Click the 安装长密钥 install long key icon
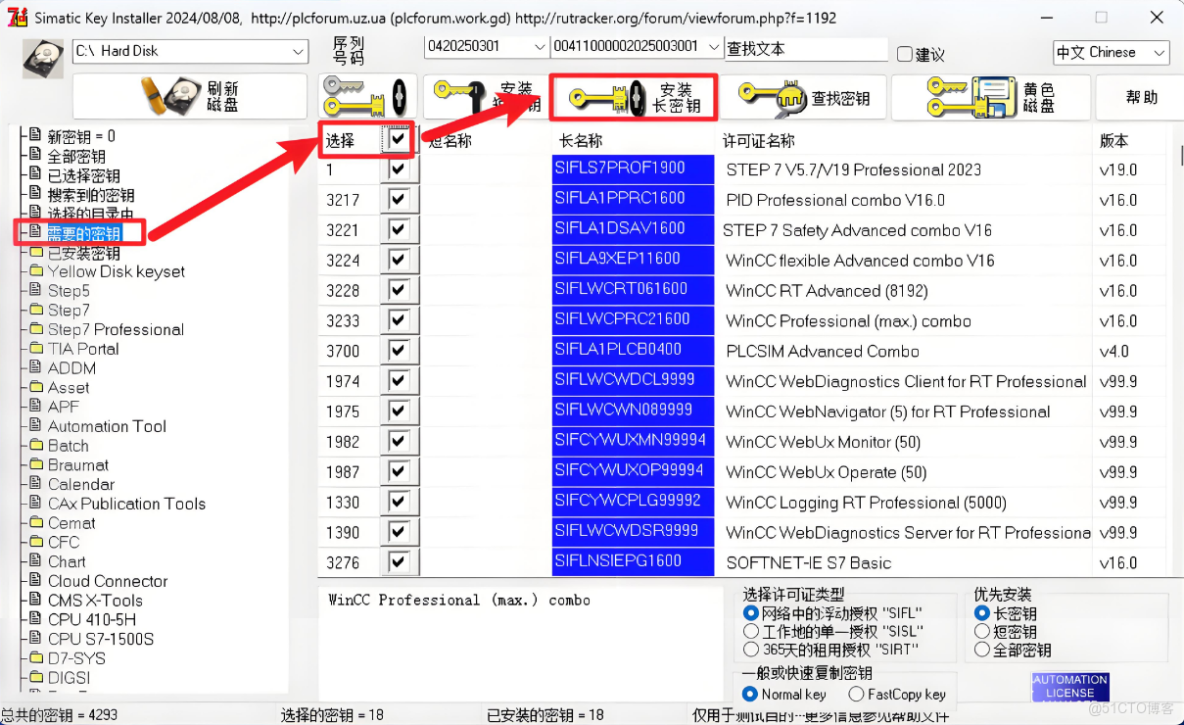This screenshot has height=725, width=1184. point(632,96)
